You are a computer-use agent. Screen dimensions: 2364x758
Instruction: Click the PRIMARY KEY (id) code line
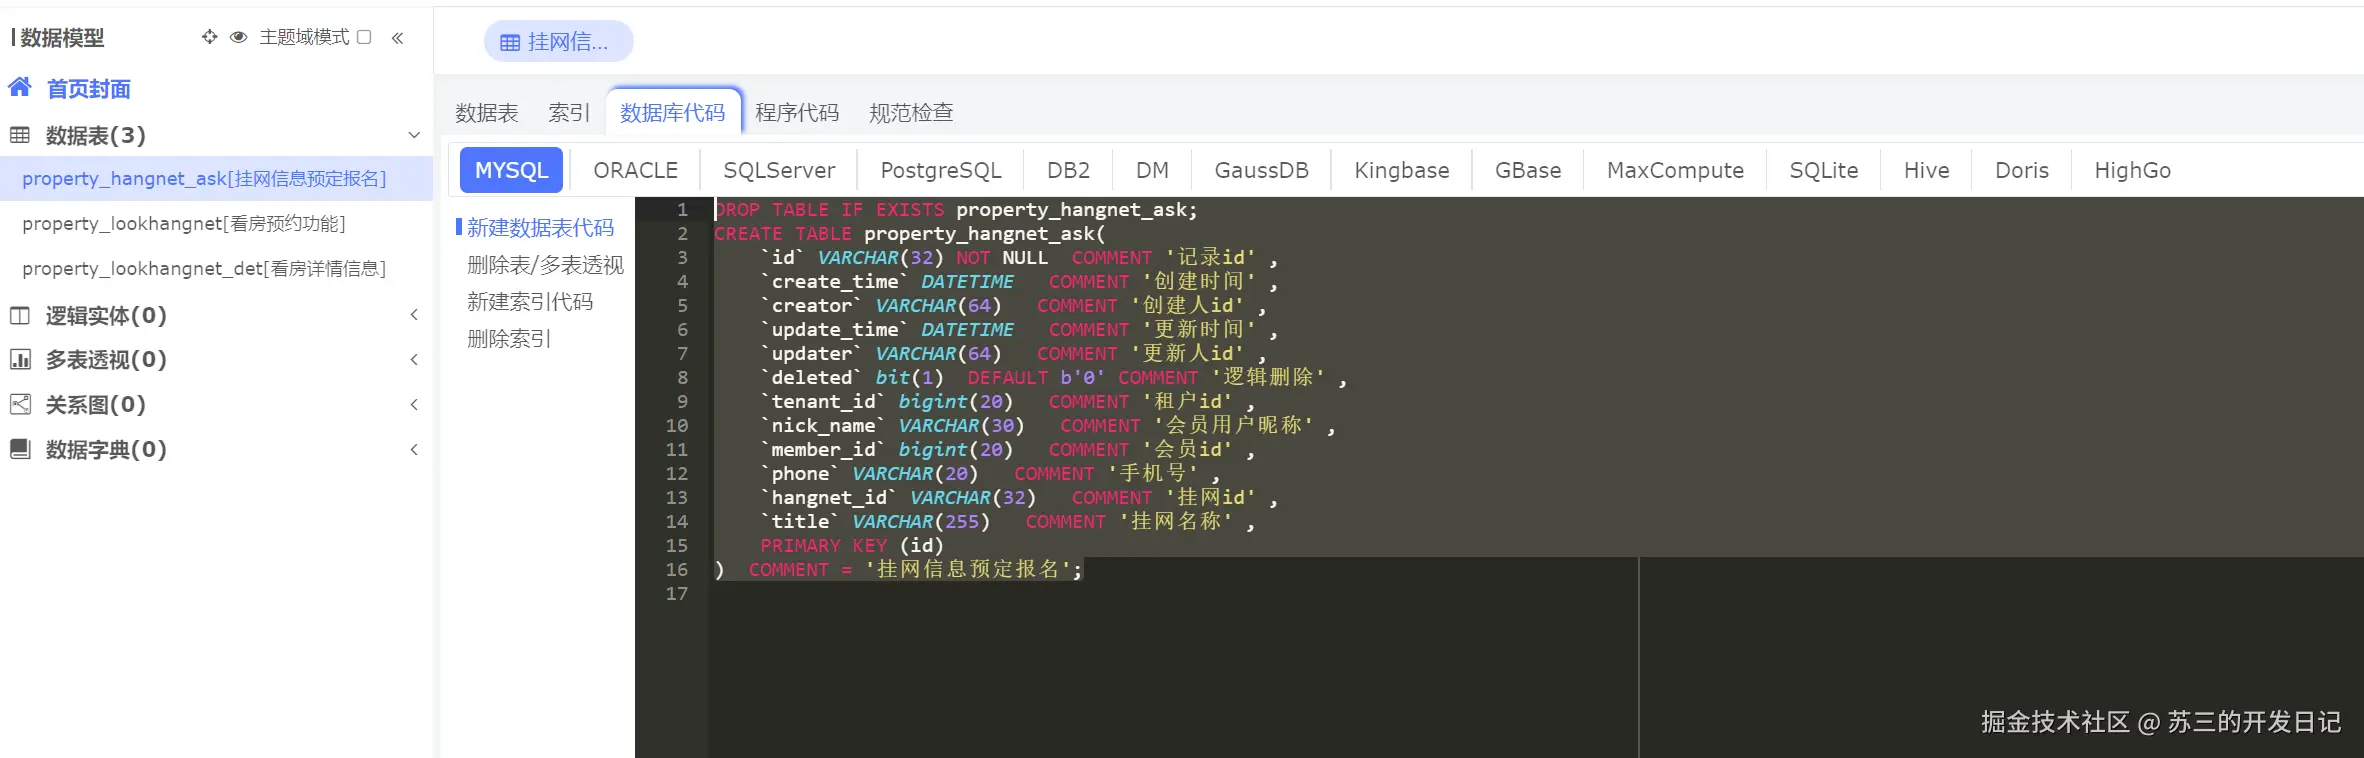[x=852, y=546]
